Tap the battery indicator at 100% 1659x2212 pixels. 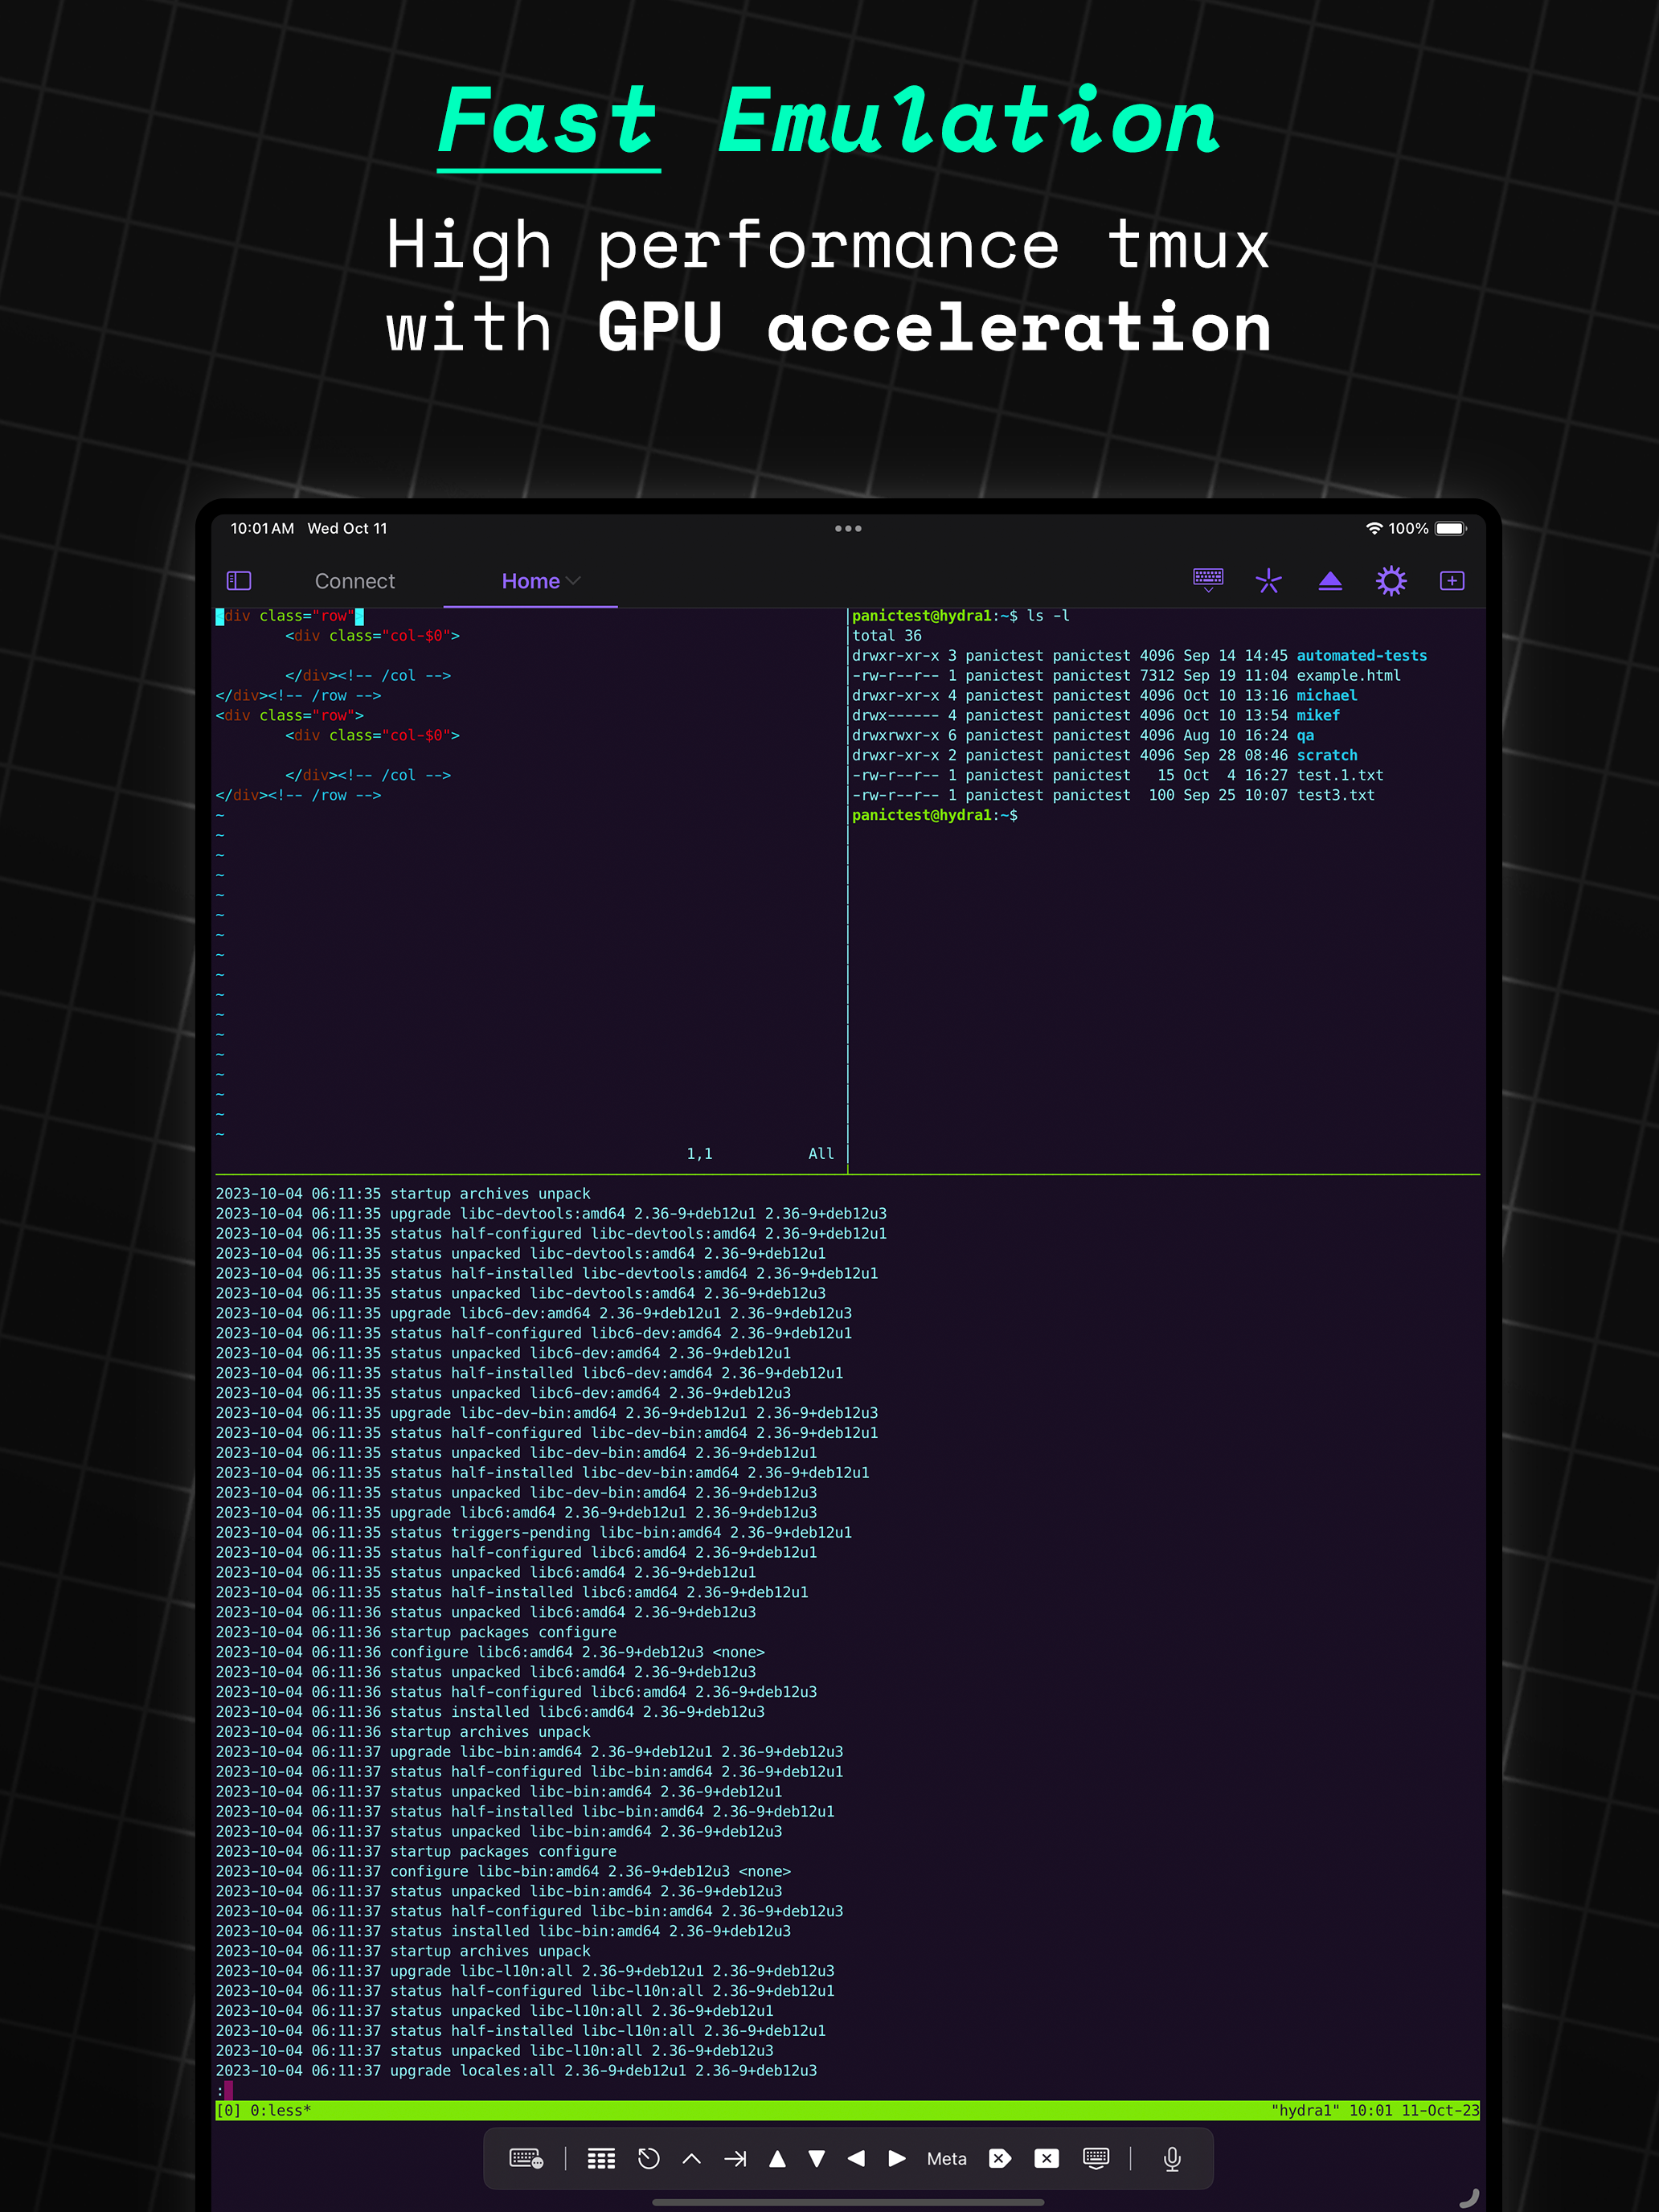(x=1447, y=528)
